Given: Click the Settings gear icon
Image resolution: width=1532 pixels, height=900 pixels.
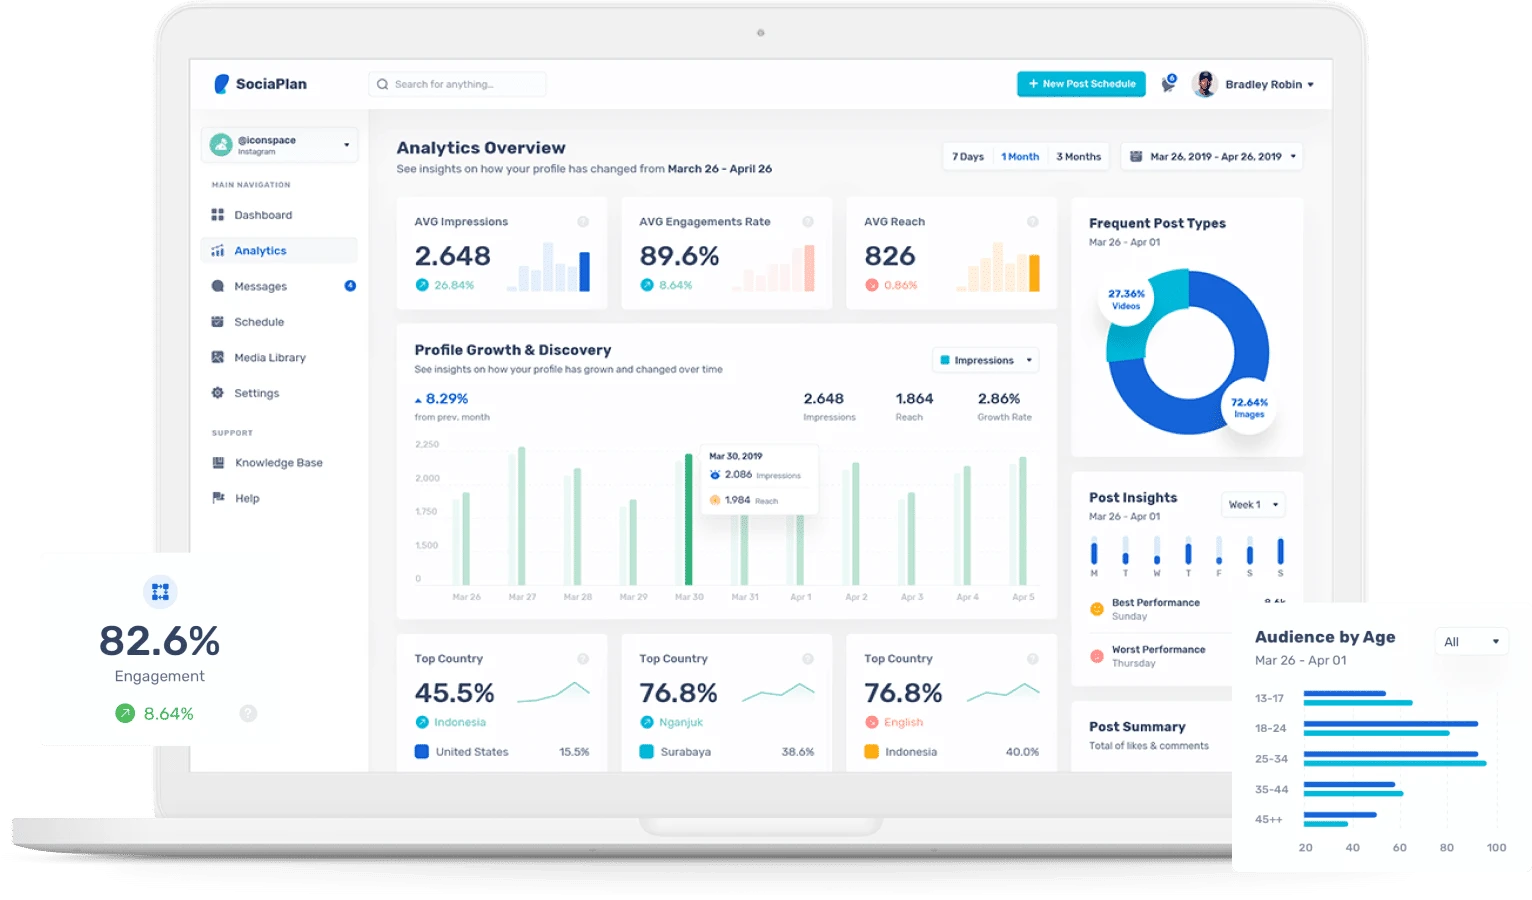Looking at the screenshot, I should click(x=218, y=393).
